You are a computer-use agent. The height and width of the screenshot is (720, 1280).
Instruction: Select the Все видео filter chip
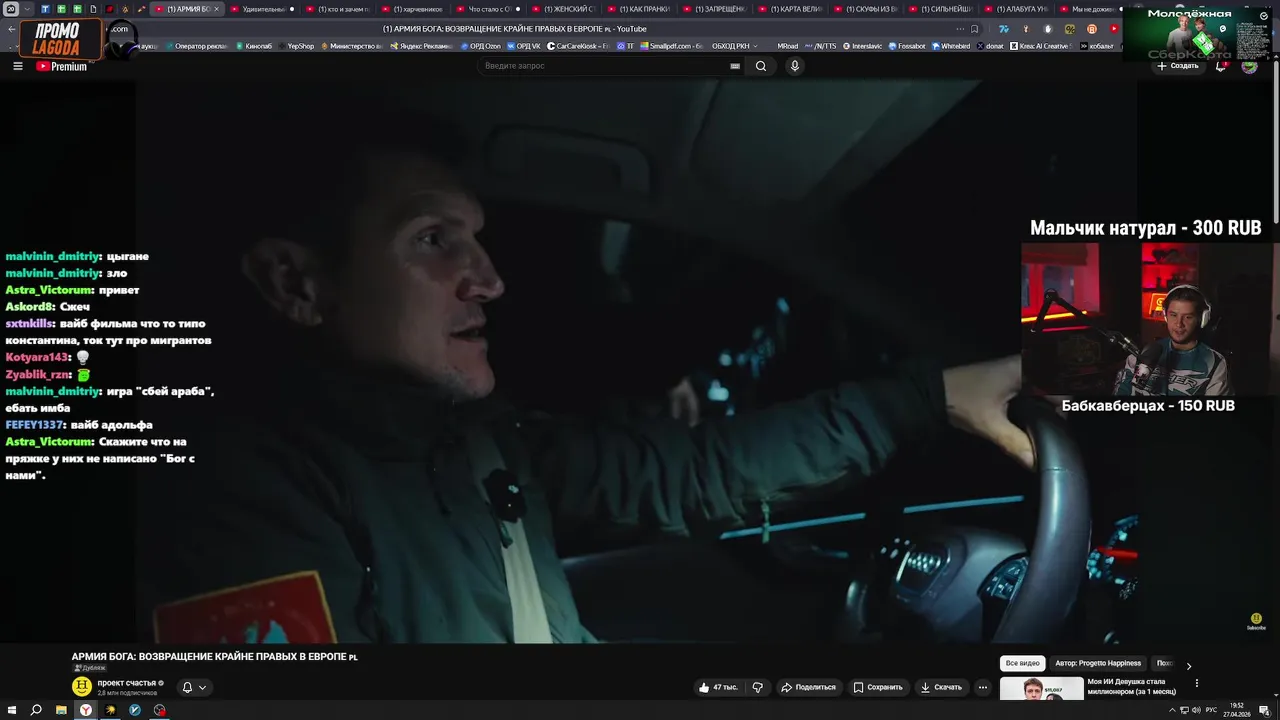coord(1023,663)
